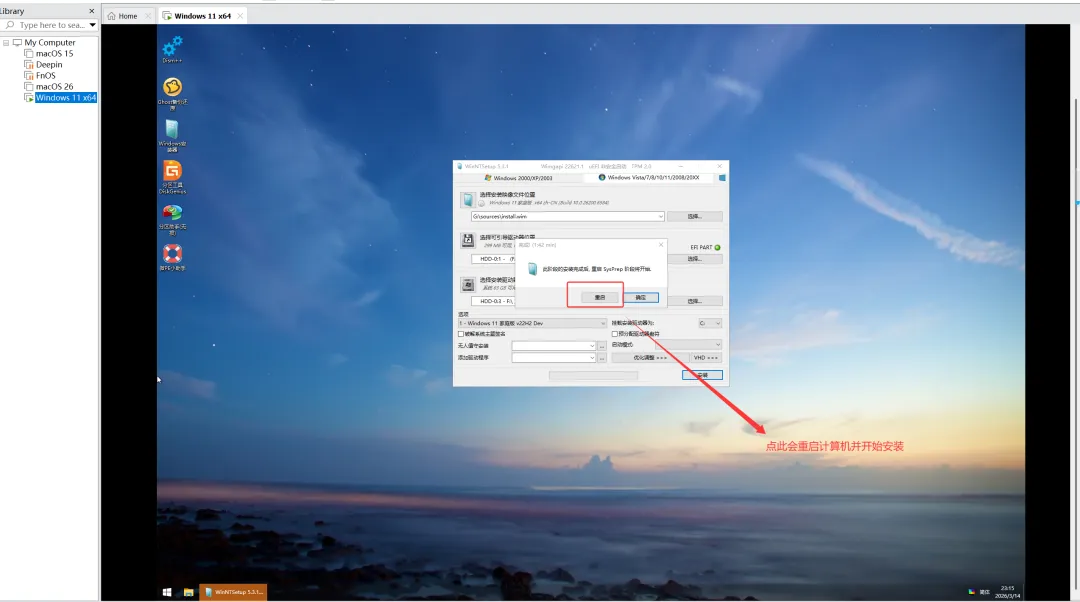The height and width of the screenshot is (602, 1080).
Task: Click the restart button in the popup
Action: click(599, 298)
